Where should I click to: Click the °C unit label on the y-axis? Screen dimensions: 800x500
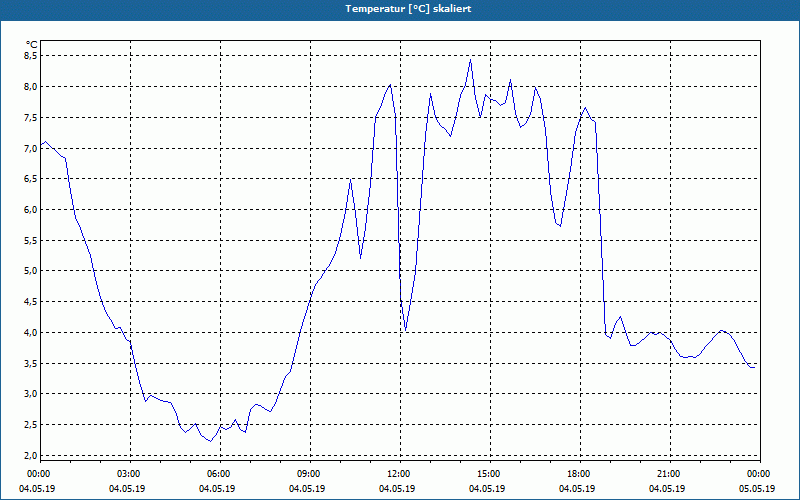pos(32,45)
